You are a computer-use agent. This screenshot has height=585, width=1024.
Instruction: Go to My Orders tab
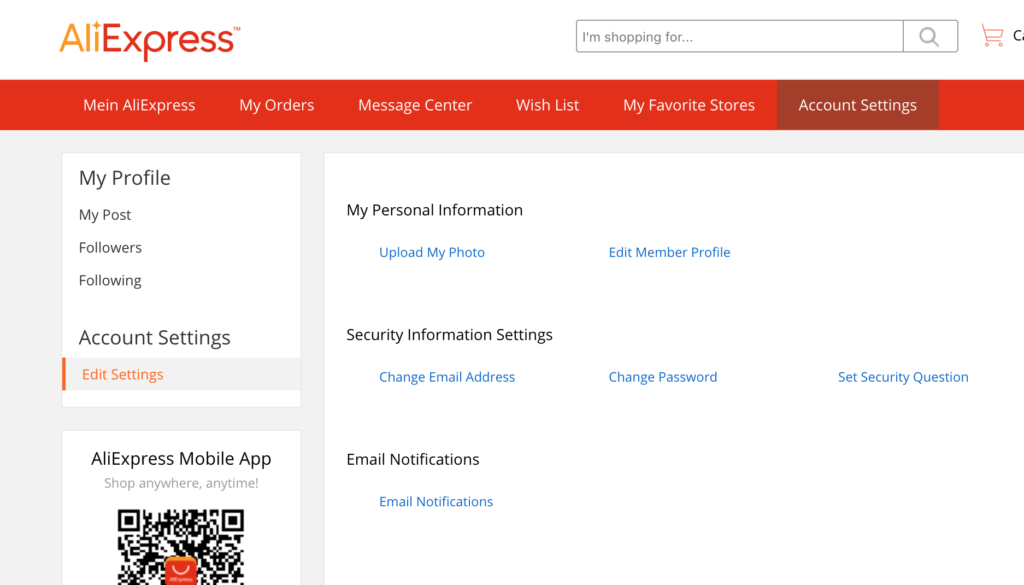pos(276,105)
